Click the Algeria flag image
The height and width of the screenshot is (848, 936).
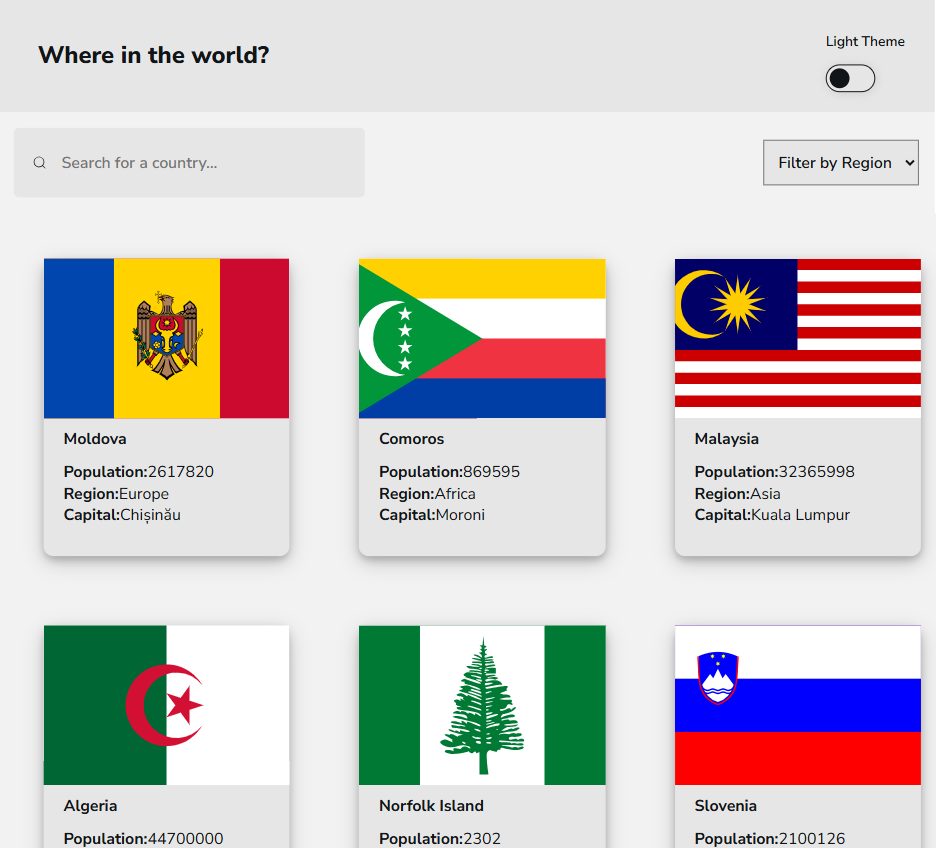point(166,705)
